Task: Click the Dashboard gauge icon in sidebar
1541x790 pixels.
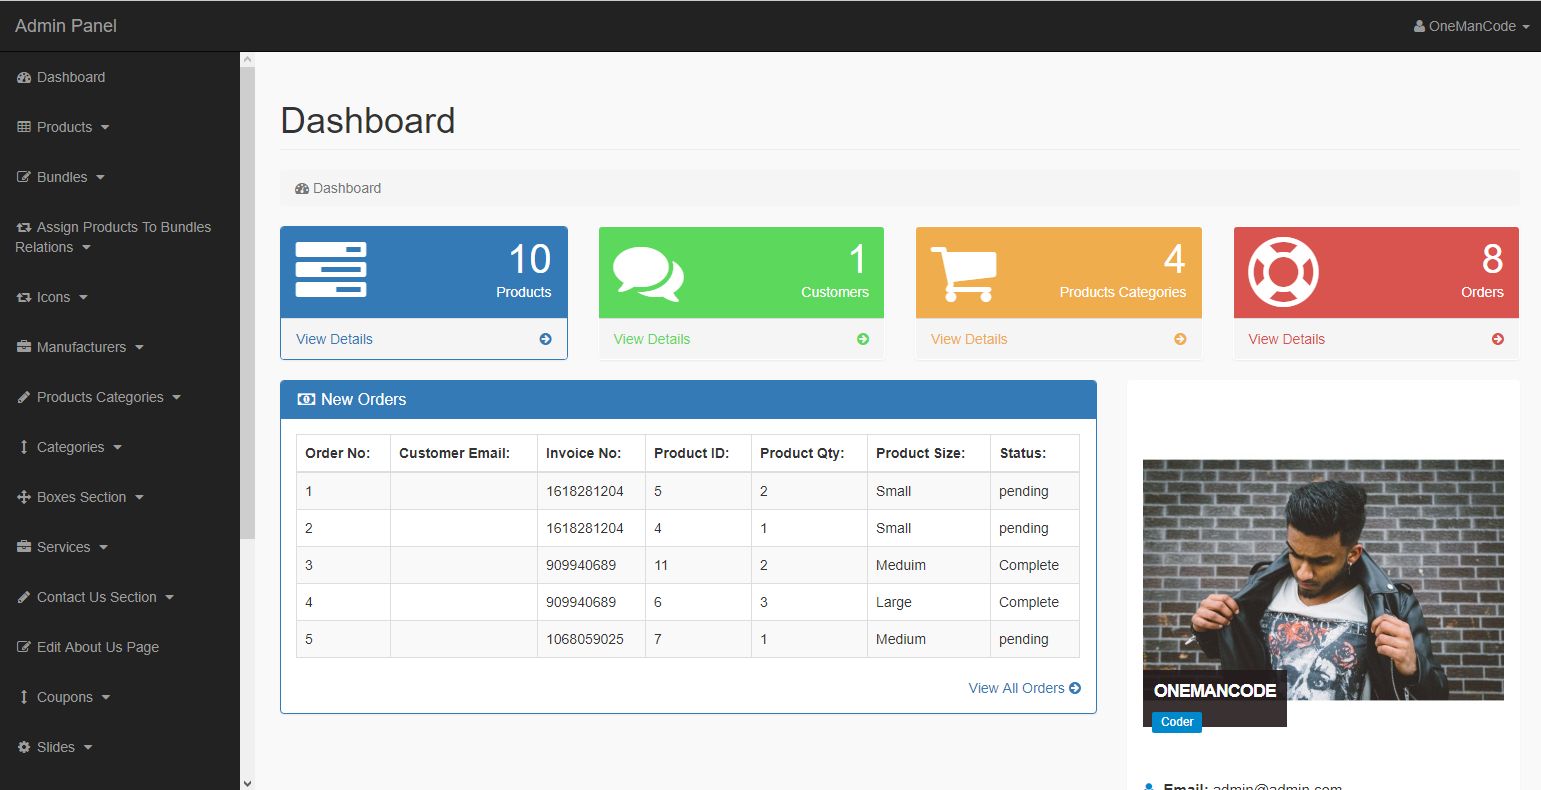Action: click(x=24, y=77)
